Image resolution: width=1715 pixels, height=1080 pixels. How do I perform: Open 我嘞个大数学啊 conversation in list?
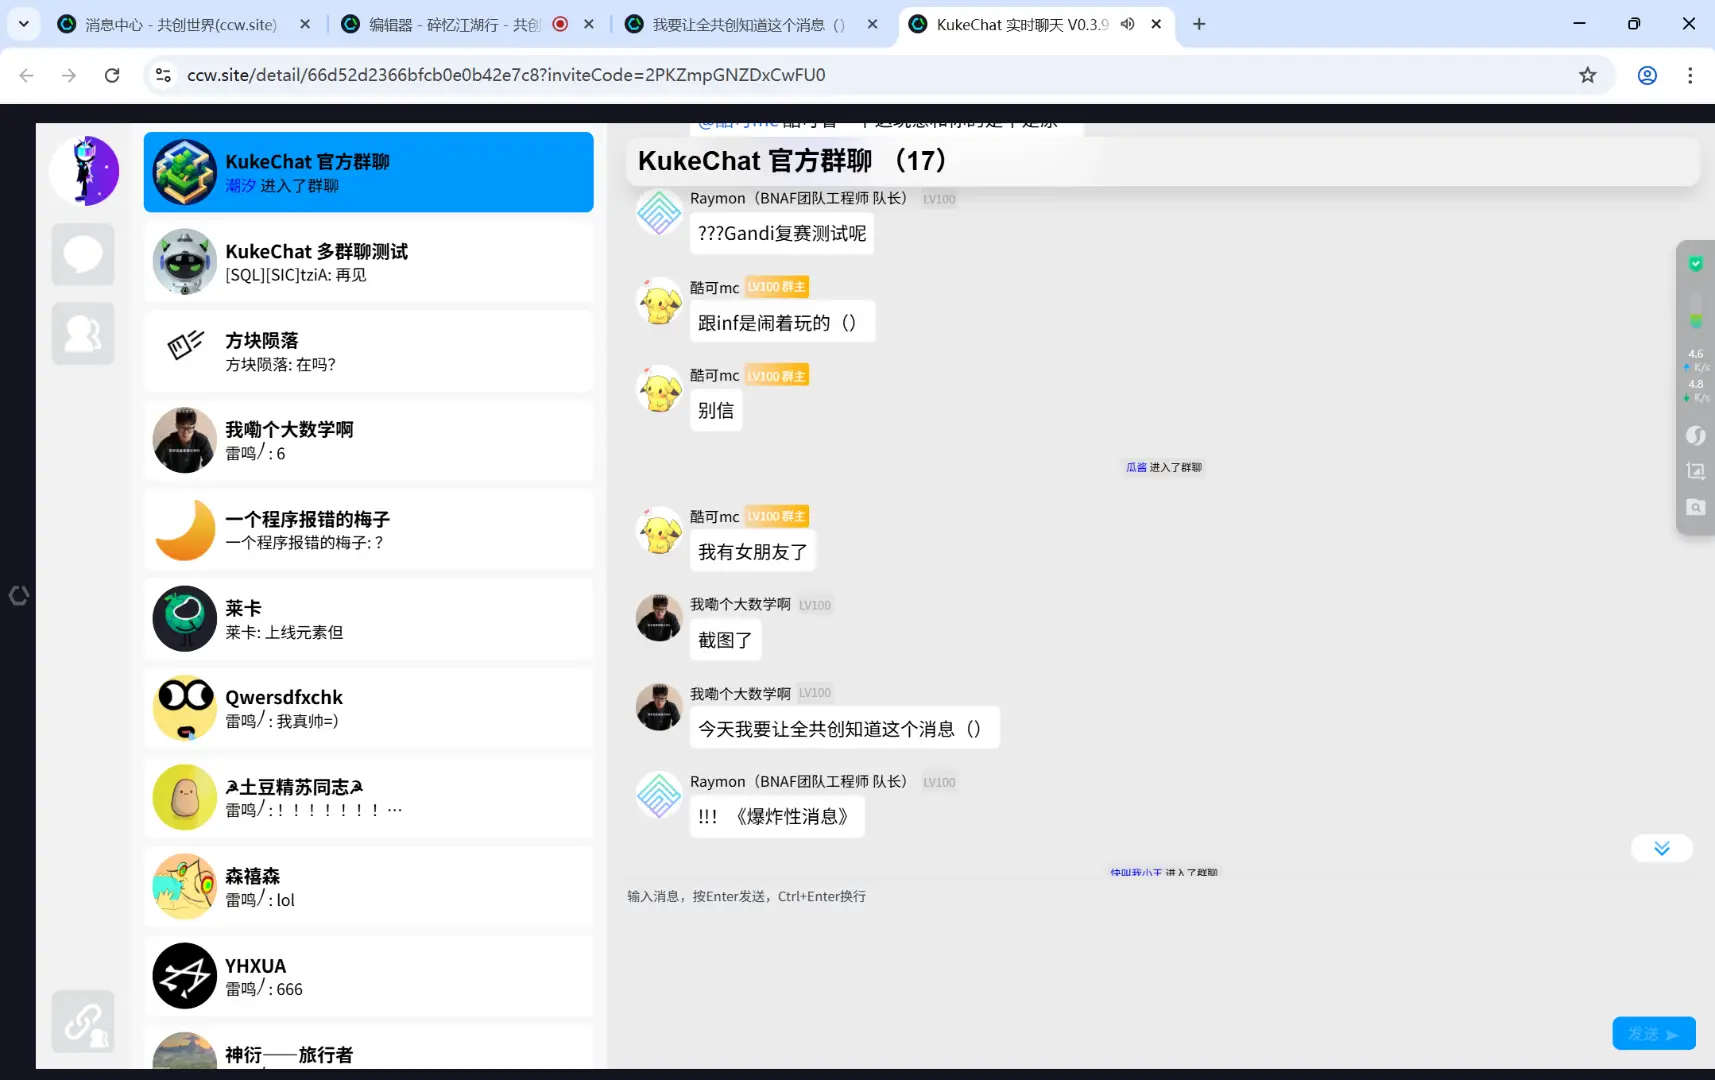point(368,440)
